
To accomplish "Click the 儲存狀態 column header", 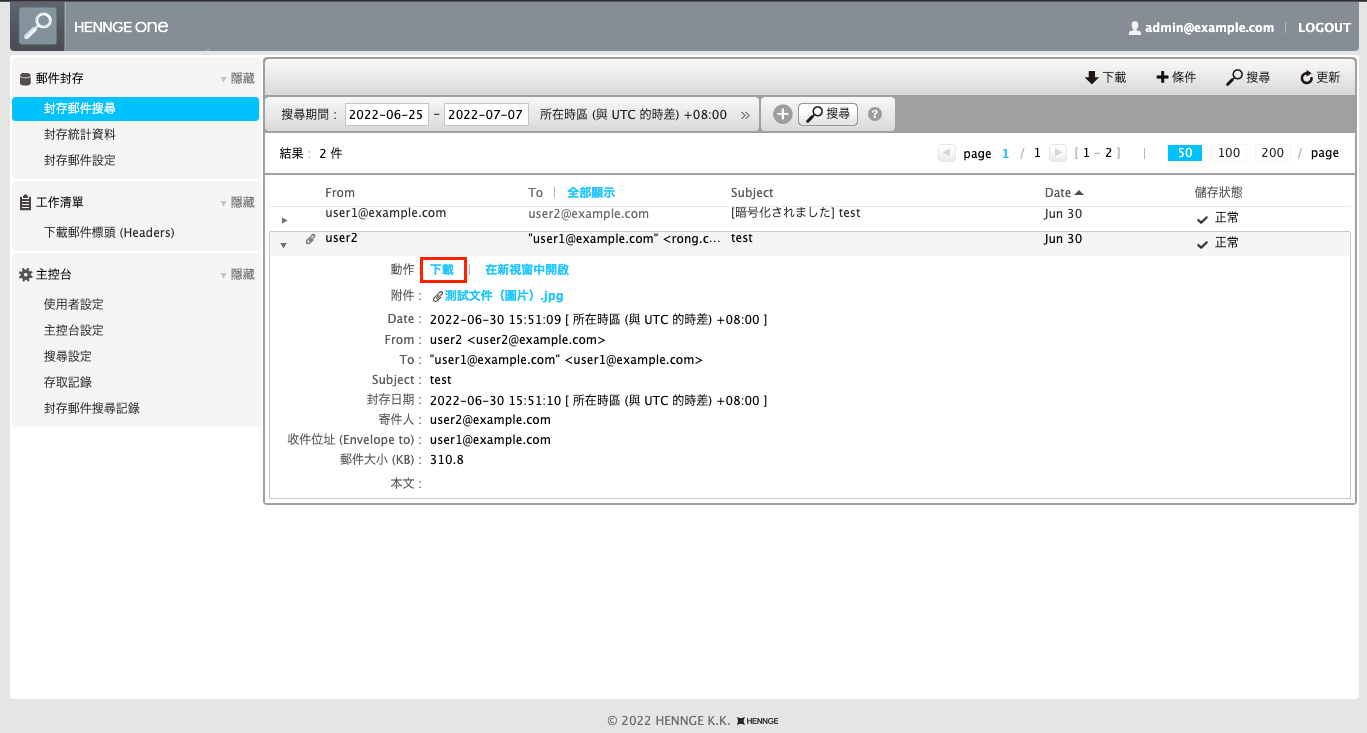I will pos(1218,192).
